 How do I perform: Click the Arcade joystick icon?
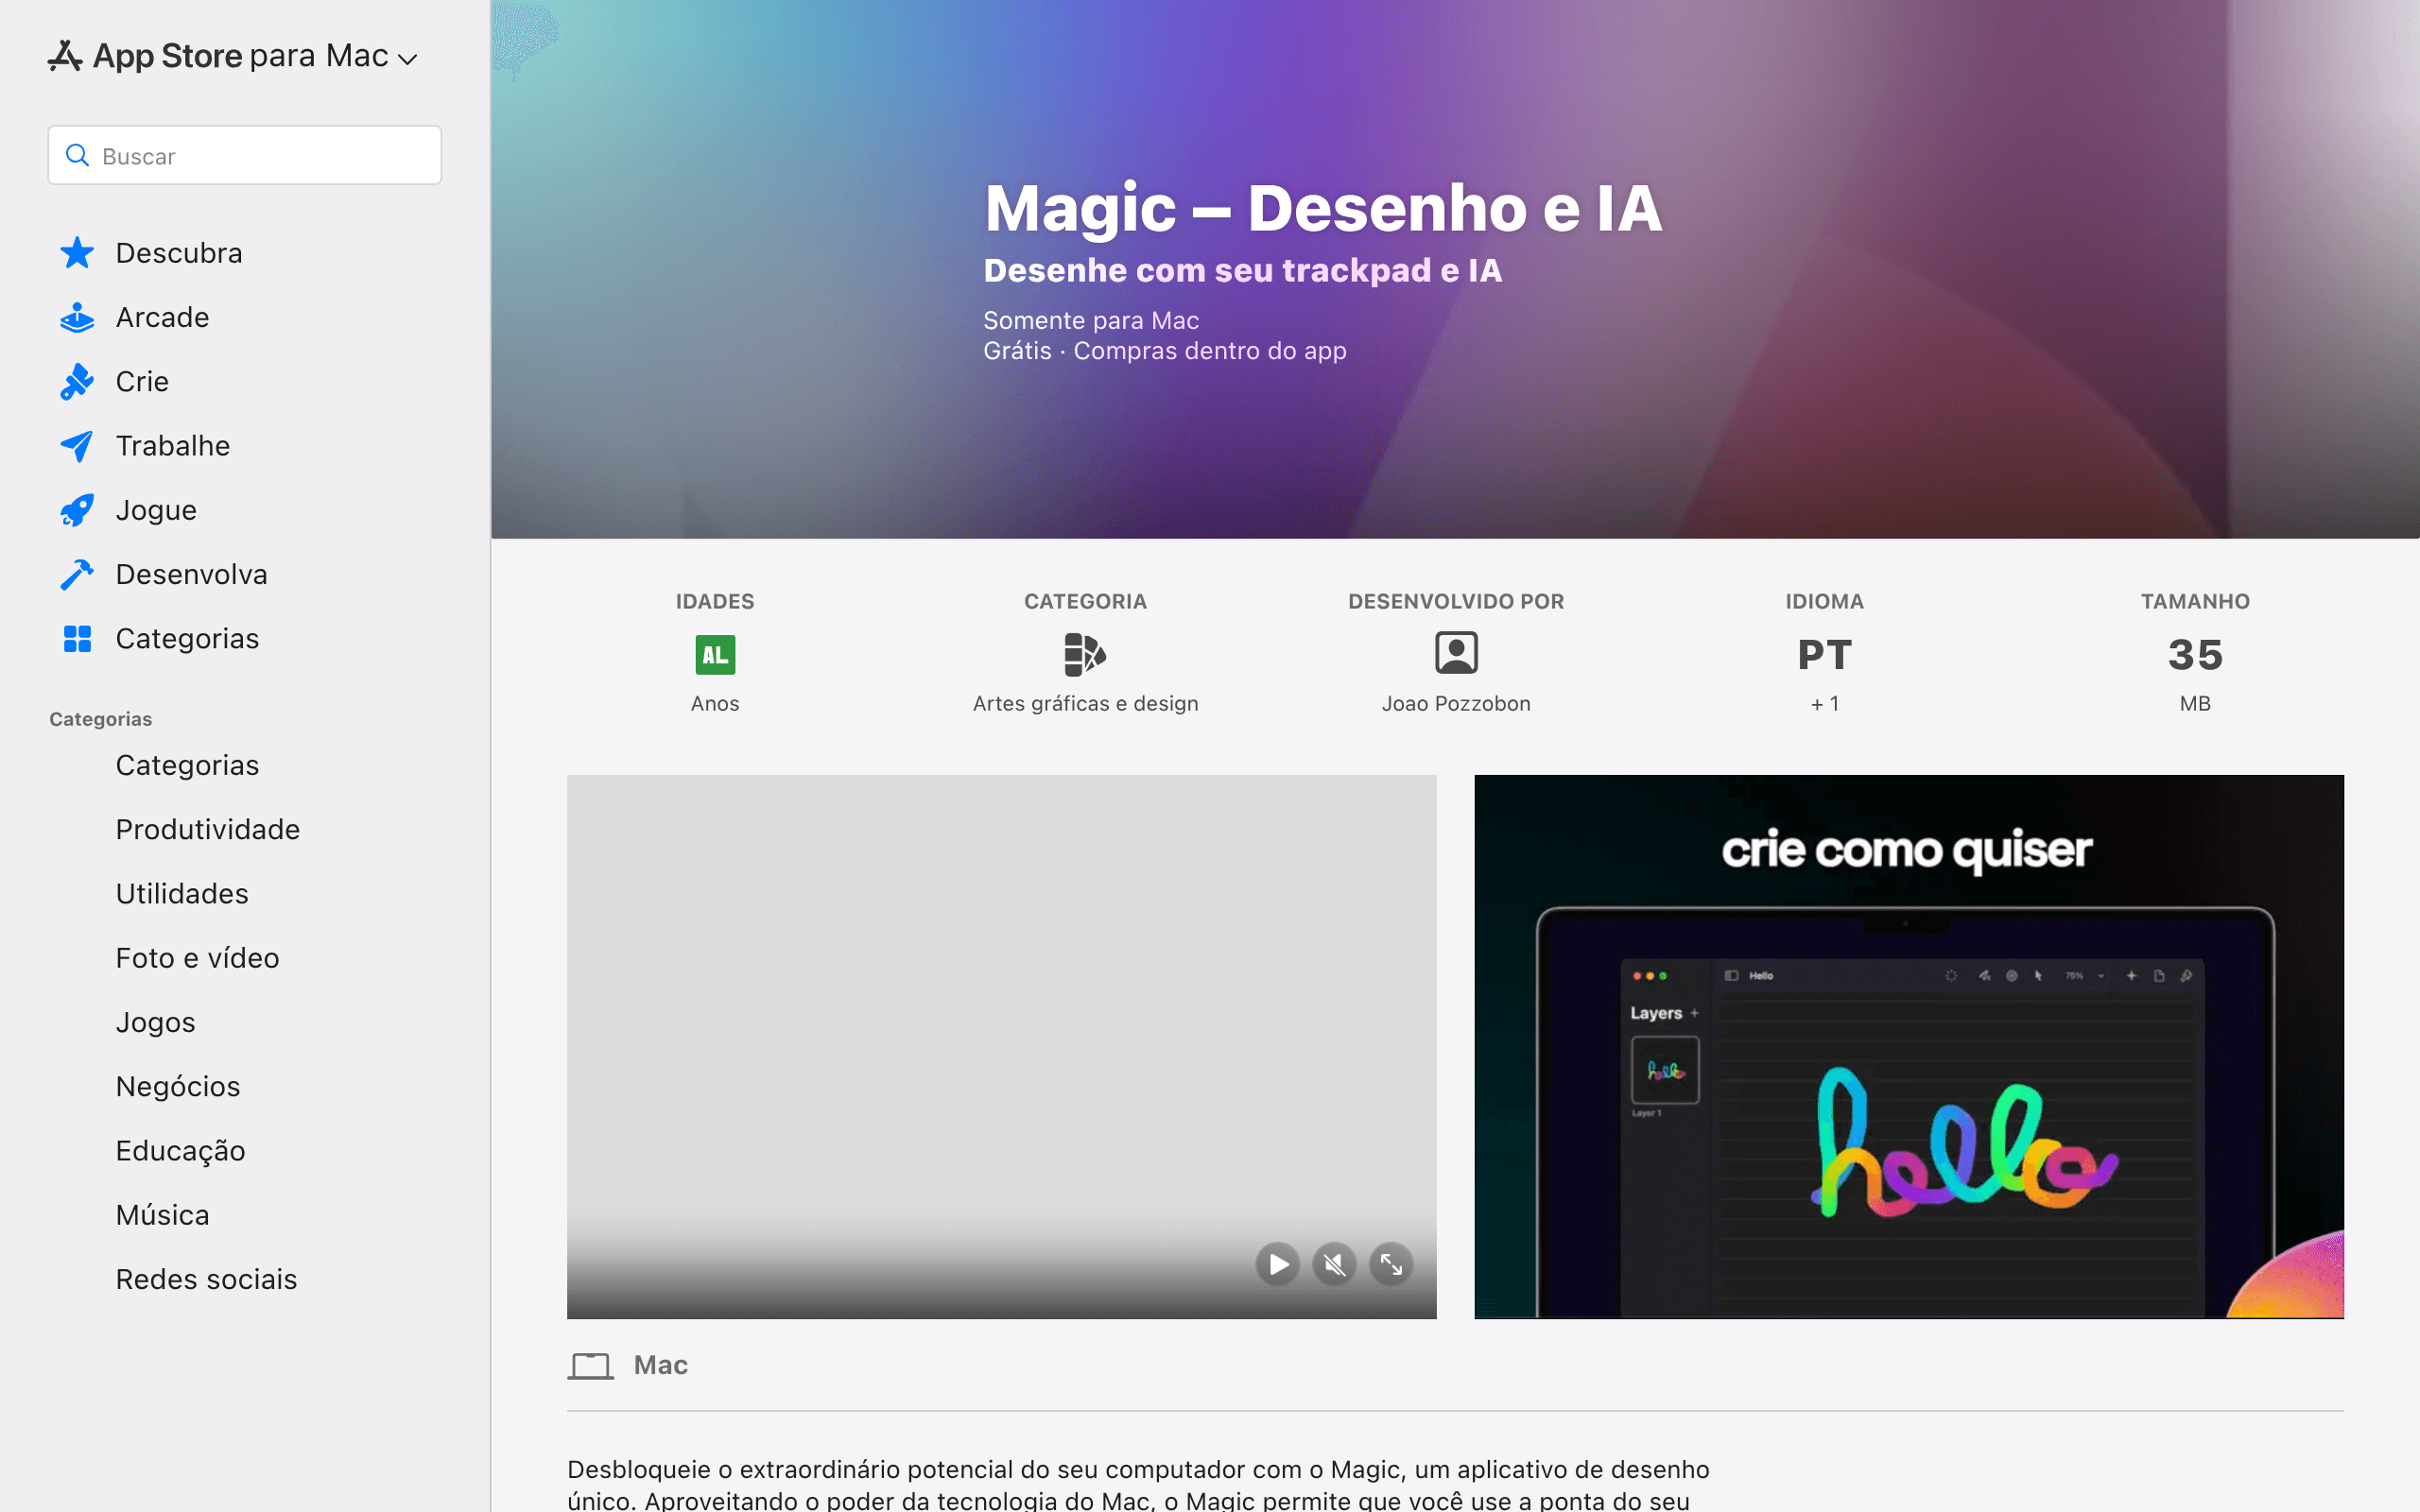(77, 317)
